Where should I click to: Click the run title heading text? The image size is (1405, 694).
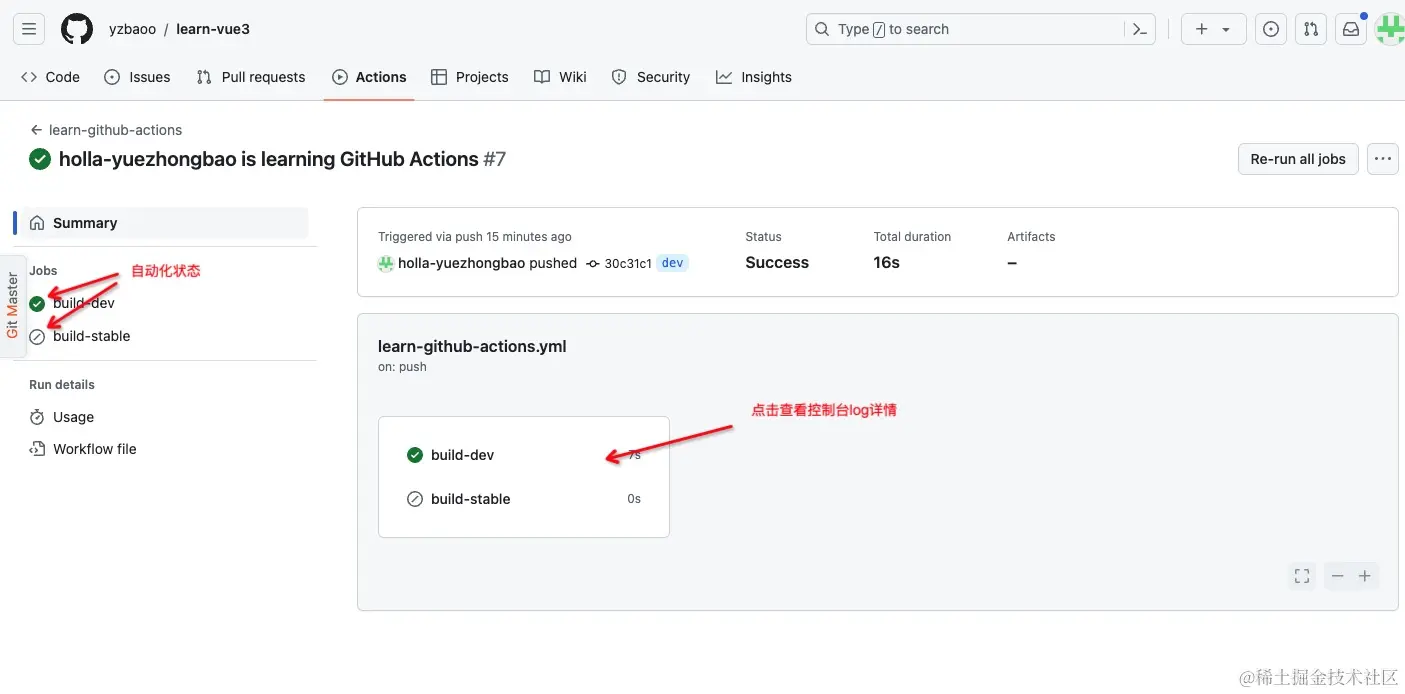coord(269,159)
